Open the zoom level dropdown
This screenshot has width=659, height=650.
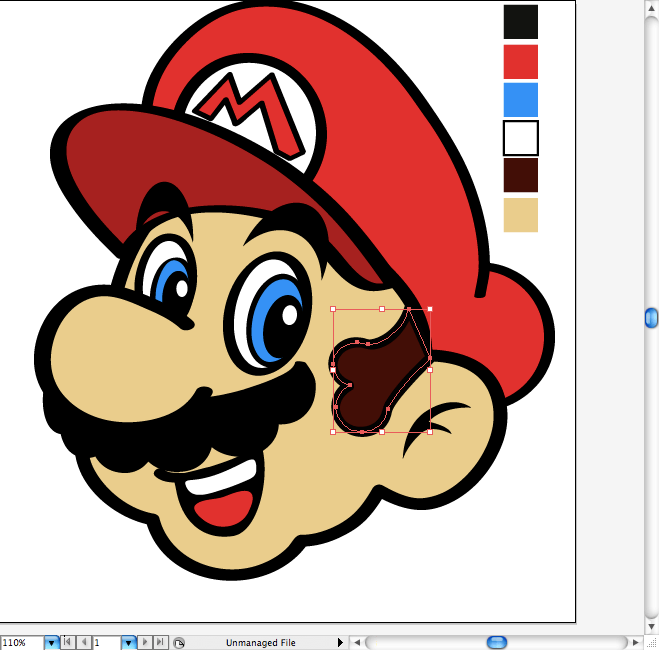click(x=52, y=643)
